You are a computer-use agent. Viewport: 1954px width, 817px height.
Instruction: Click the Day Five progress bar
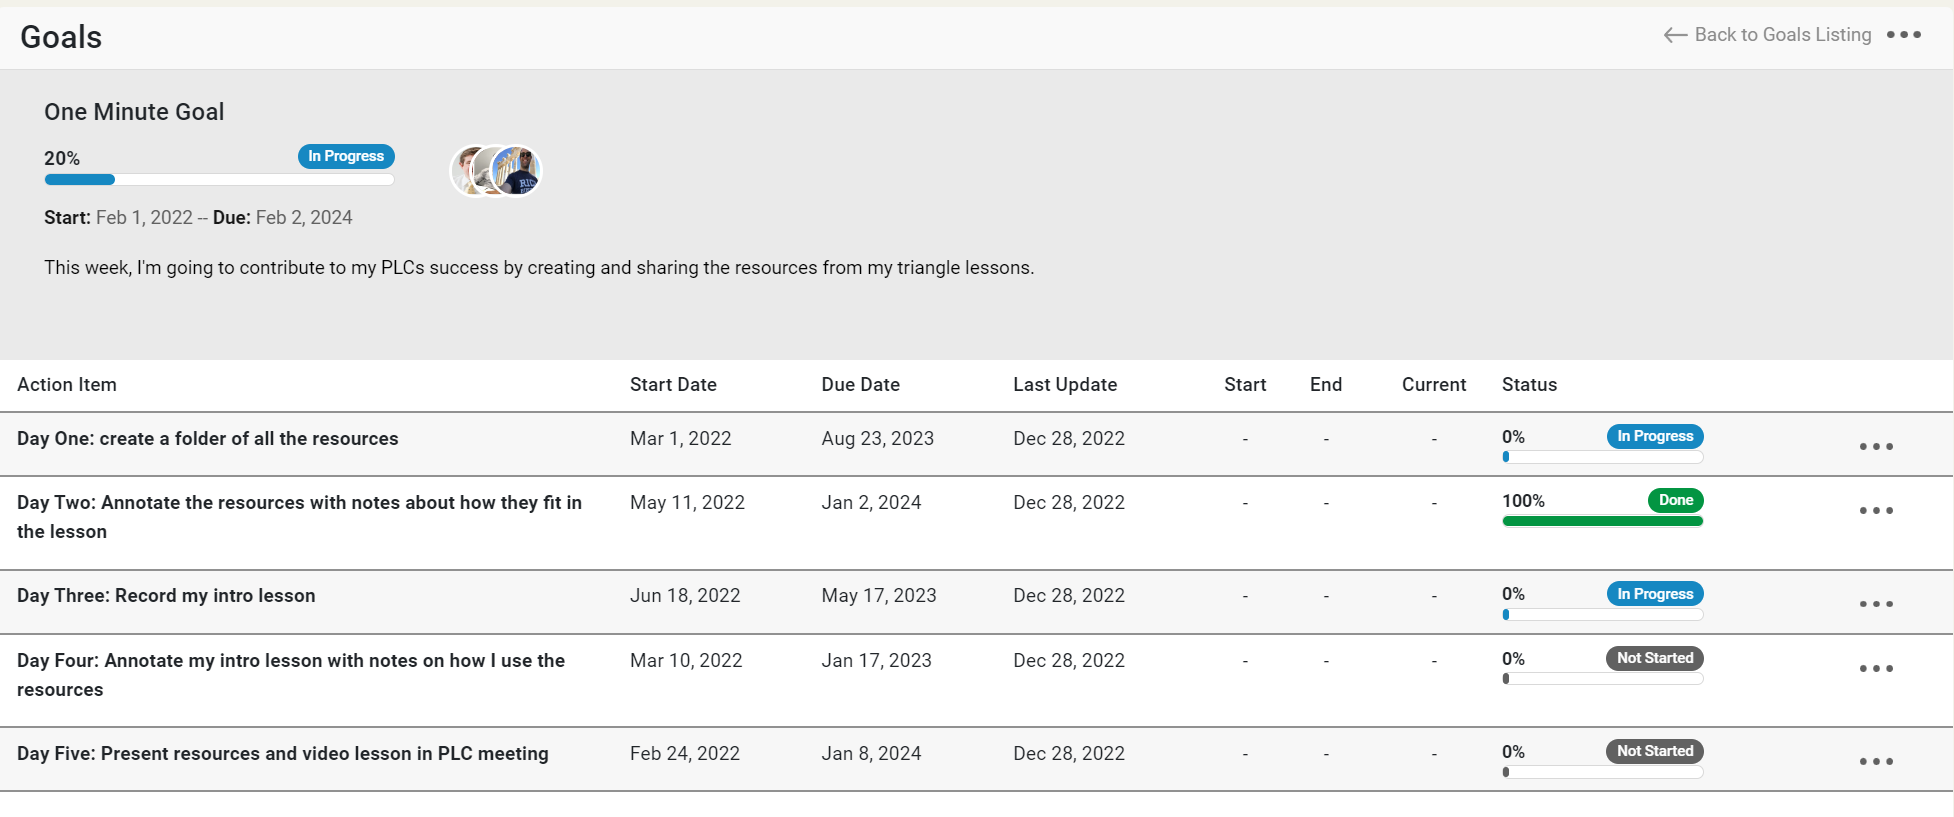pos(1602,772)
